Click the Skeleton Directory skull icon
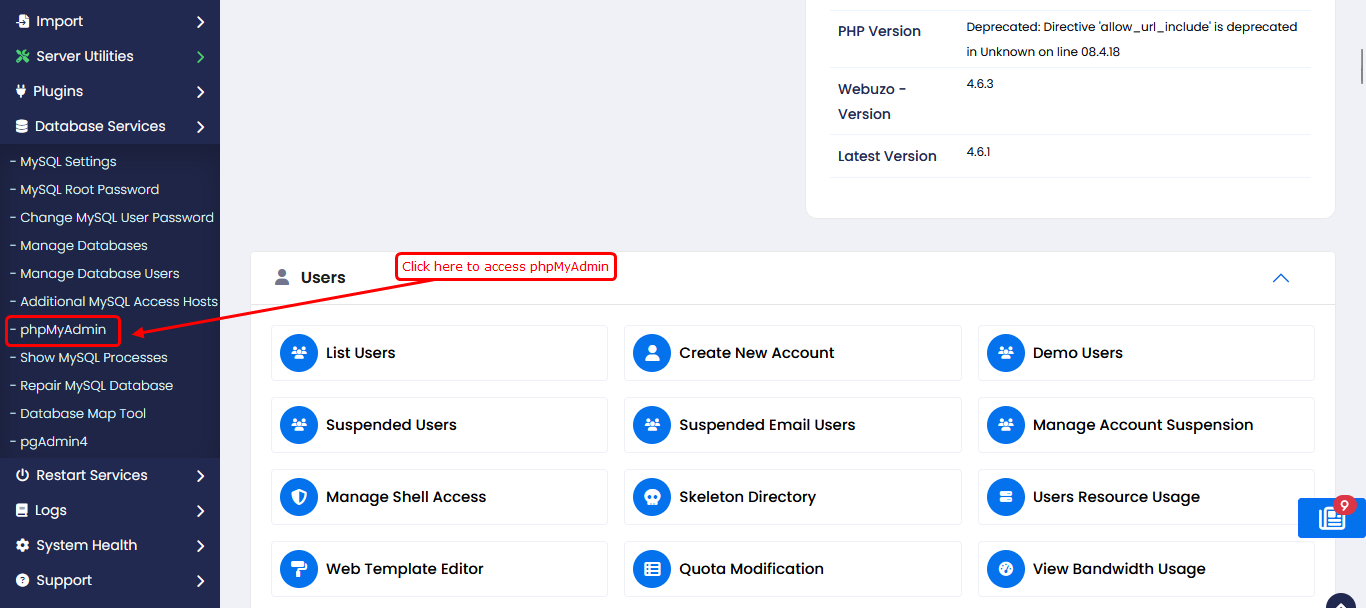The width and height of the screenshot is (1366, 608). coord(652,497)
